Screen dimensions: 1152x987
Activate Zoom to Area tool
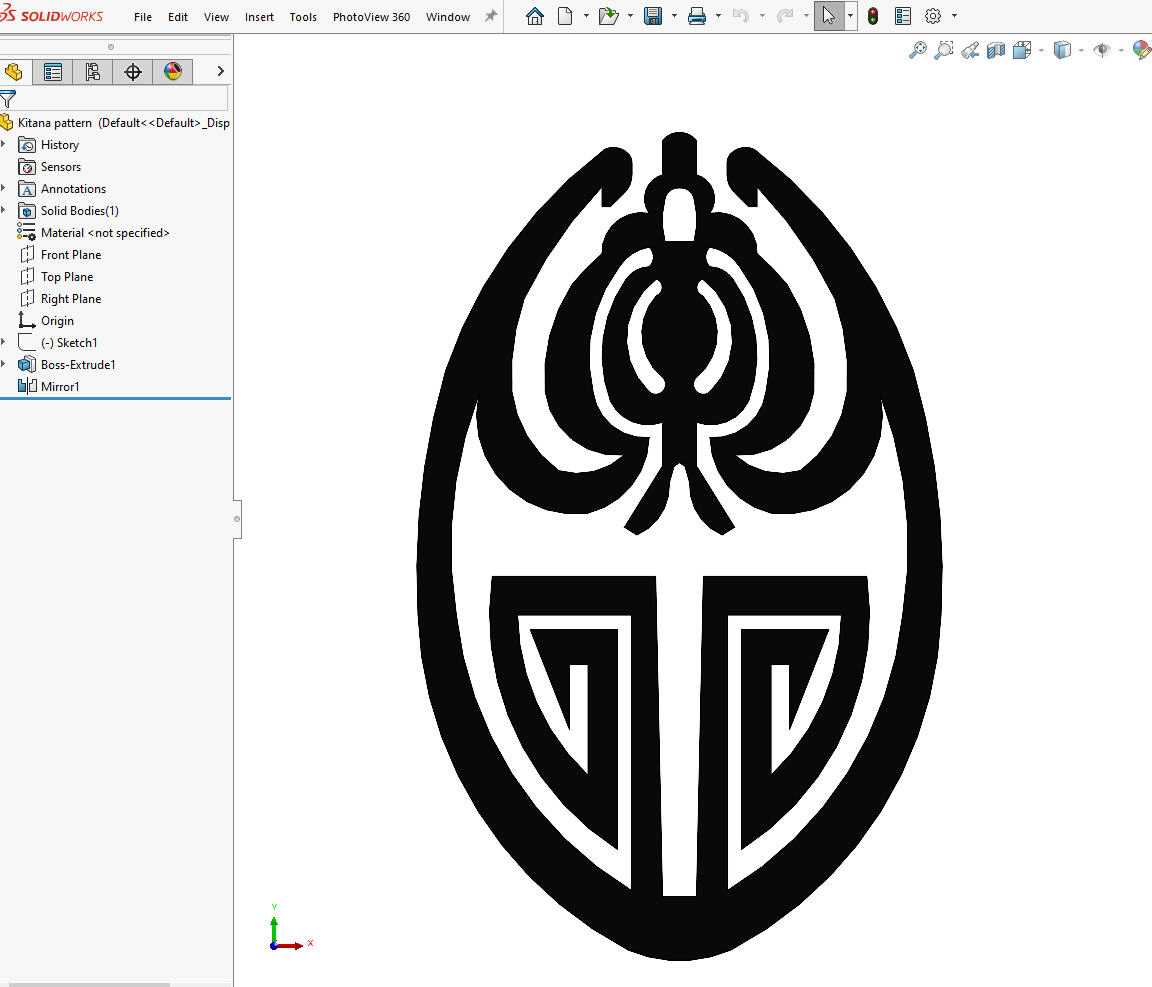click(944, 50)
